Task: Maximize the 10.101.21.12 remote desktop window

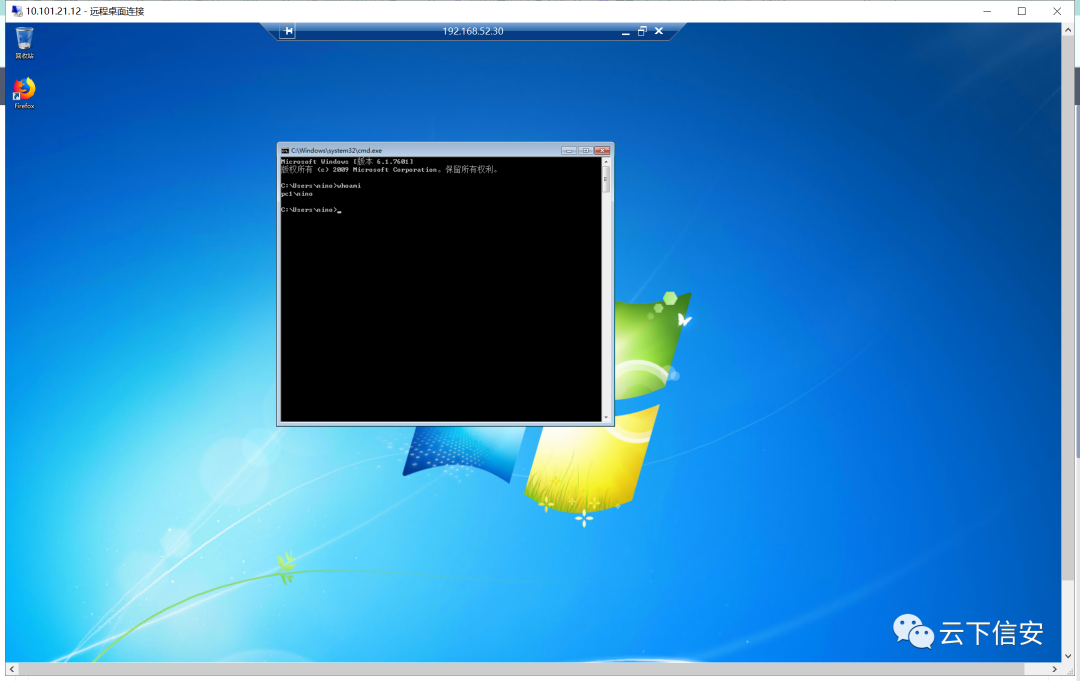Action: [x=1022, y=11]
